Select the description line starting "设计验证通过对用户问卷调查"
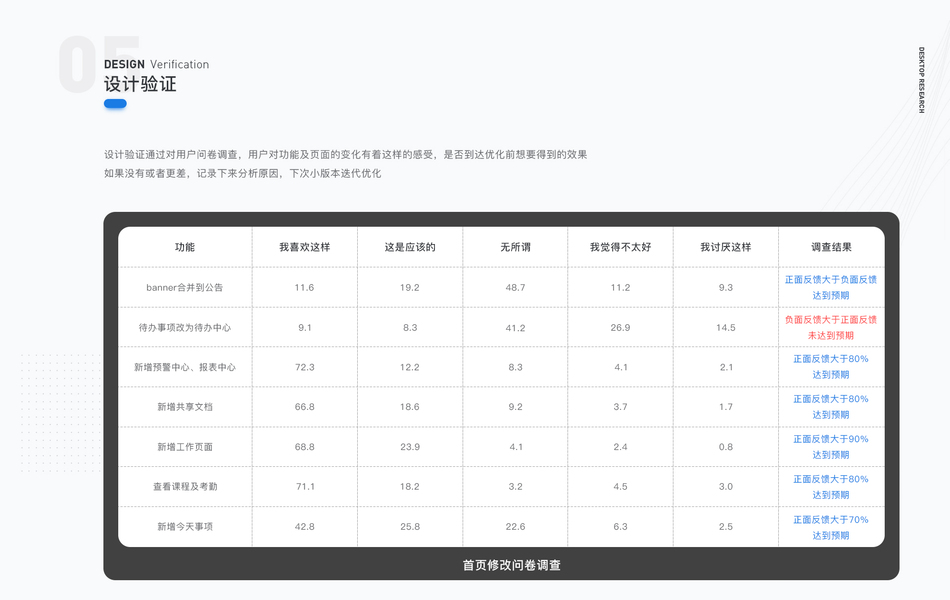This screenshot has height=600, width=950. coord(345,155)
